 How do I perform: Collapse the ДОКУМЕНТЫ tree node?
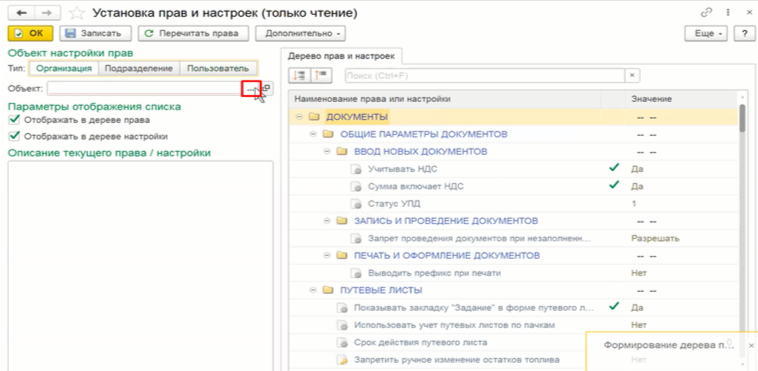click(x=298, y=117)
